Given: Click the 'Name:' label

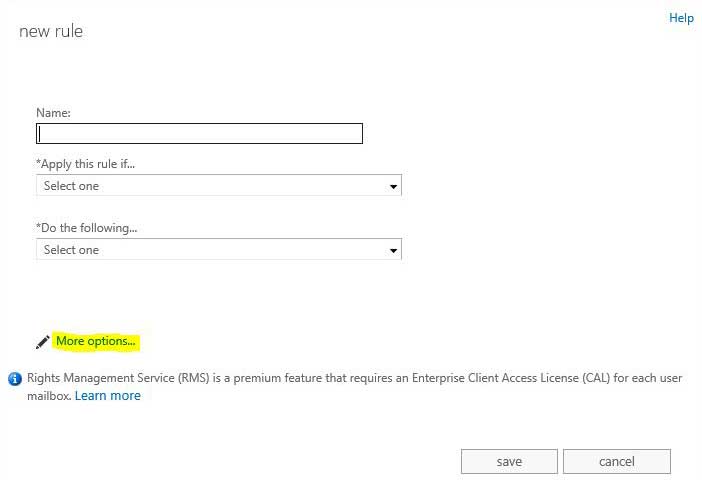Looking at the screenshot, I should 53,113.
